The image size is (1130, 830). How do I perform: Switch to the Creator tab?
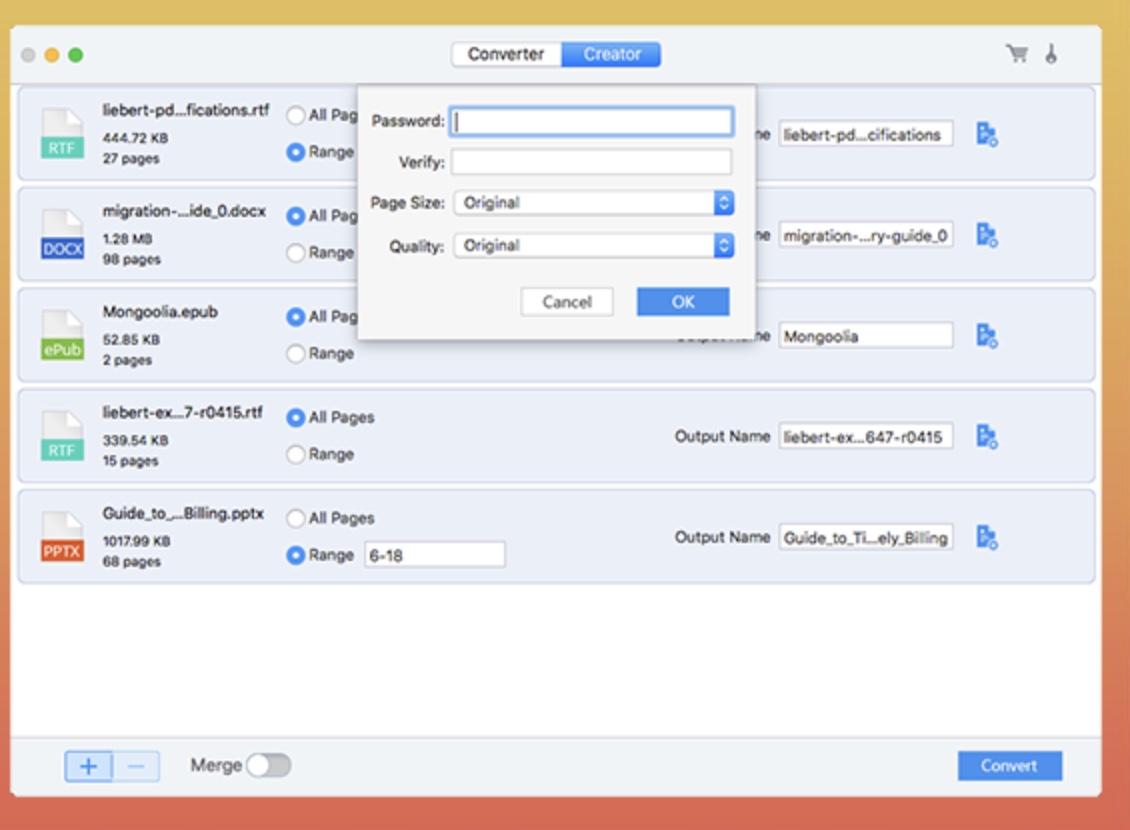(611, 54)
